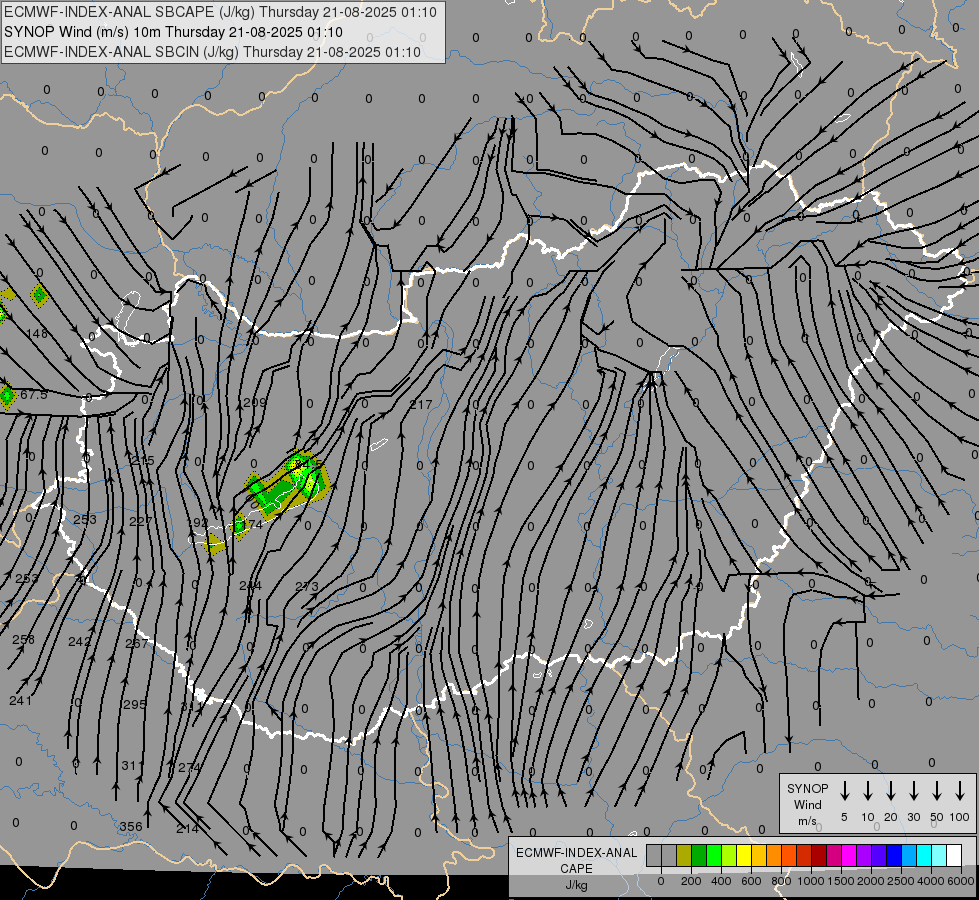The width and height of the screenshot is (979, 900).
Task: Click the 'SYNOP Wind m/s' legend label
Action: [807, 804]
